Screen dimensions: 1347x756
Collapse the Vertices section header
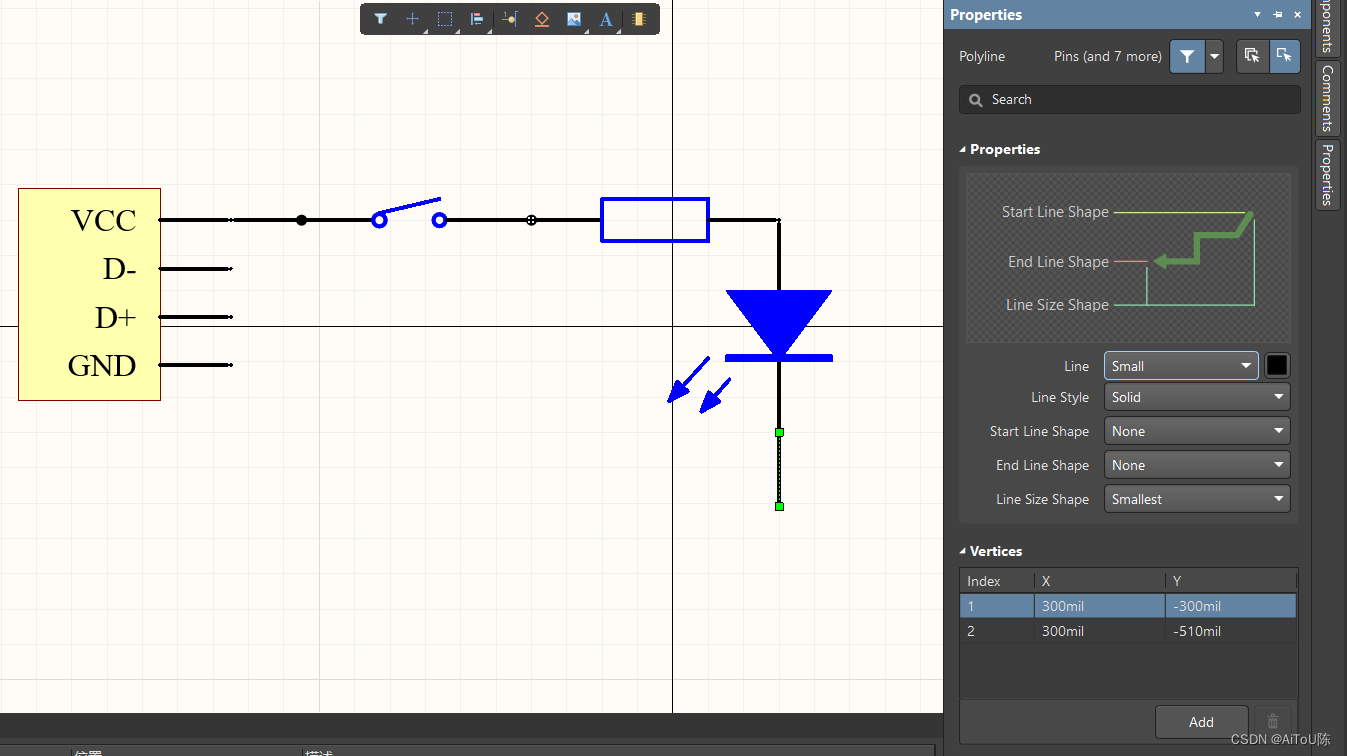(x=962, y=551)
